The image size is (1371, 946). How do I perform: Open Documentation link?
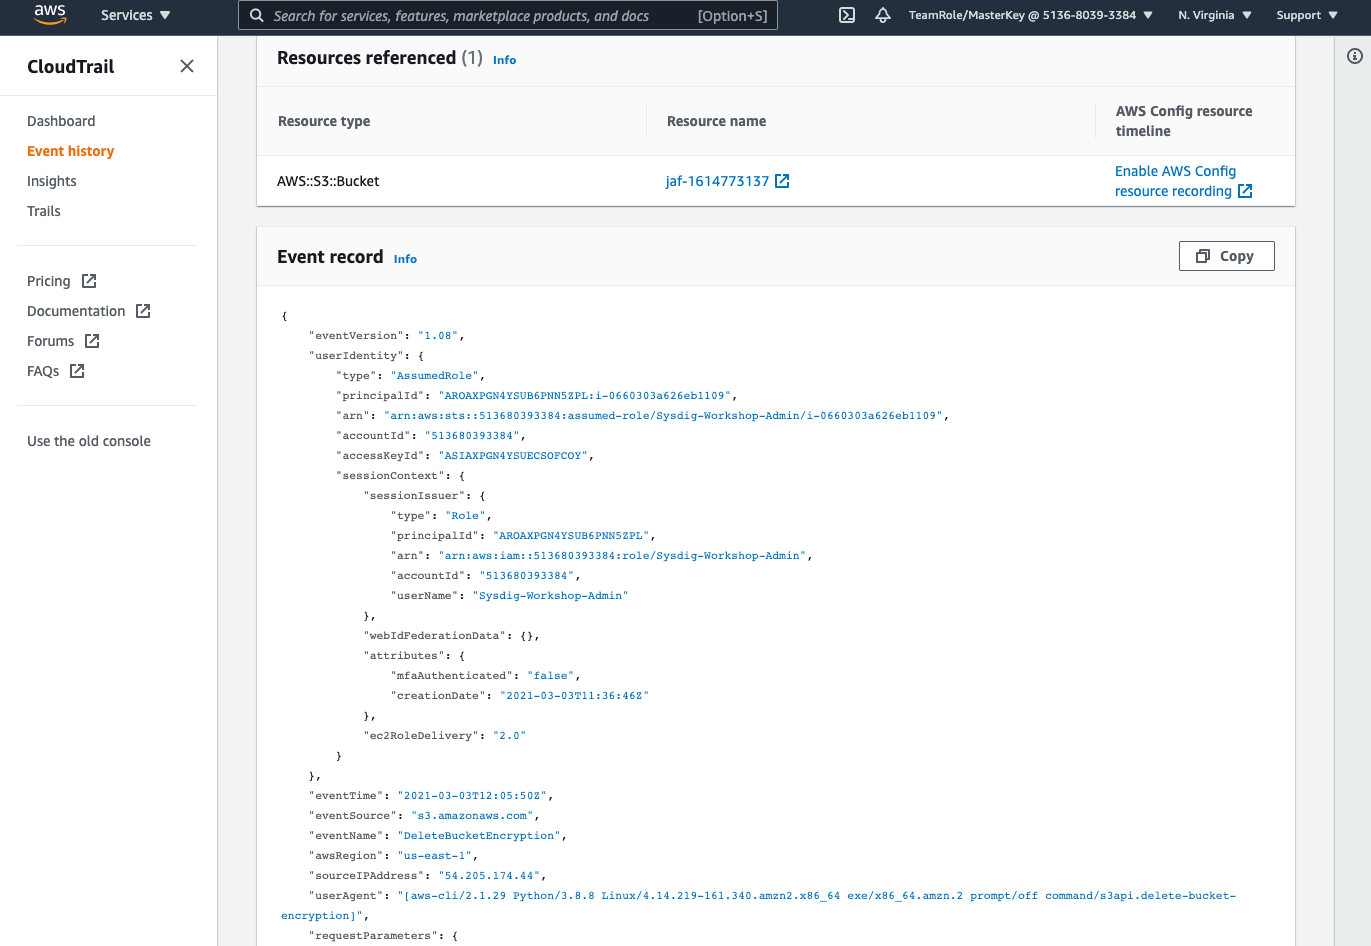[x=76, y=311]
